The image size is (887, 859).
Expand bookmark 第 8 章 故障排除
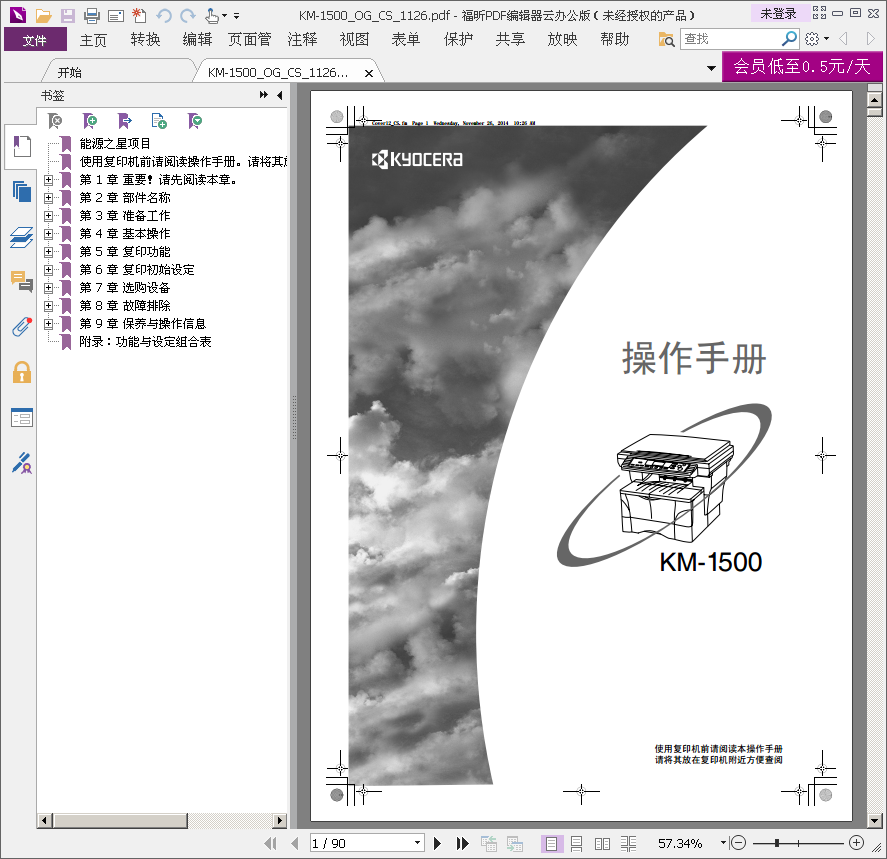[49, 306]
